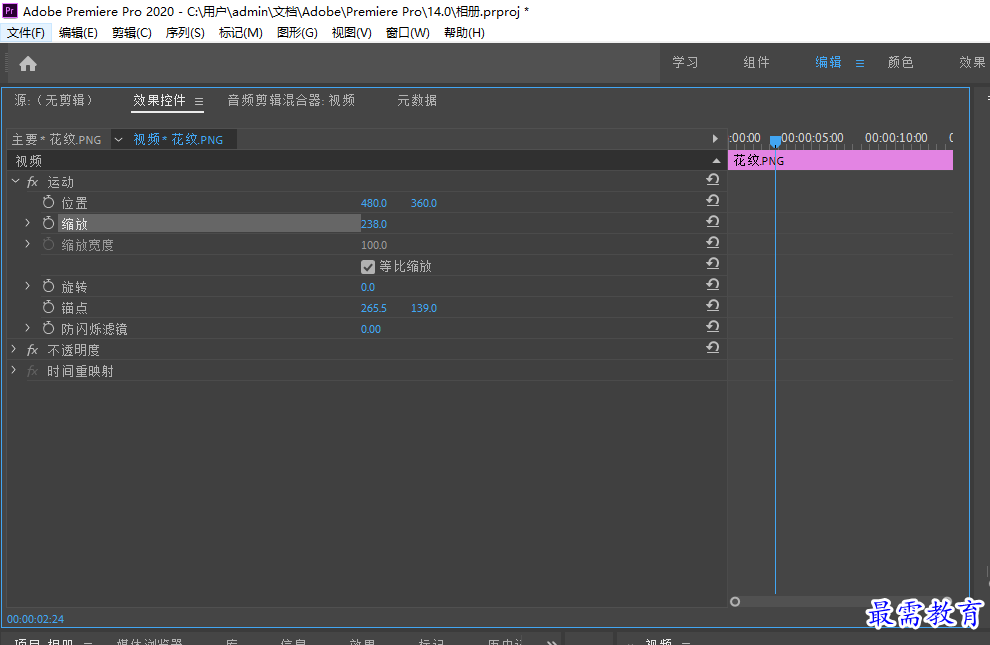Switch to the 源:(无剪辑) tab
Screen dimensions: 990x645
coord(54,100)
